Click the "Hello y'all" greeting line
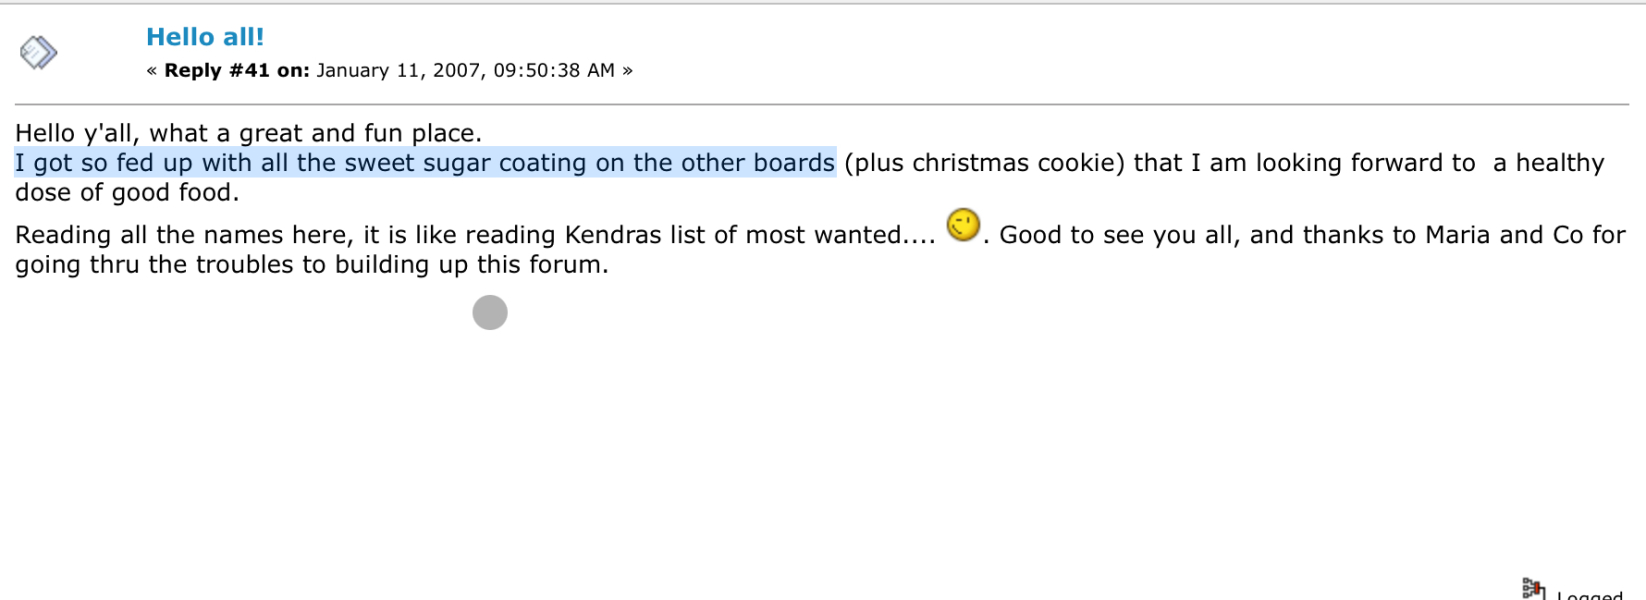Image resolution: width=1646 pixels, height=600 pixels. pyautogui.click(x=248, y=133)
